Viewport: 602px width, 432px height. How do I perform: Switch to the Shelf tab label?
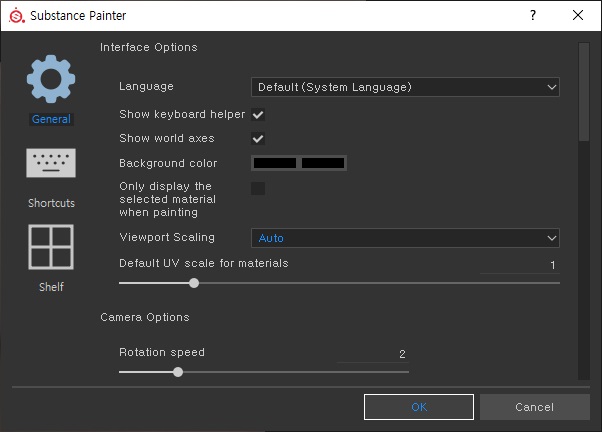tap(51, 287)
